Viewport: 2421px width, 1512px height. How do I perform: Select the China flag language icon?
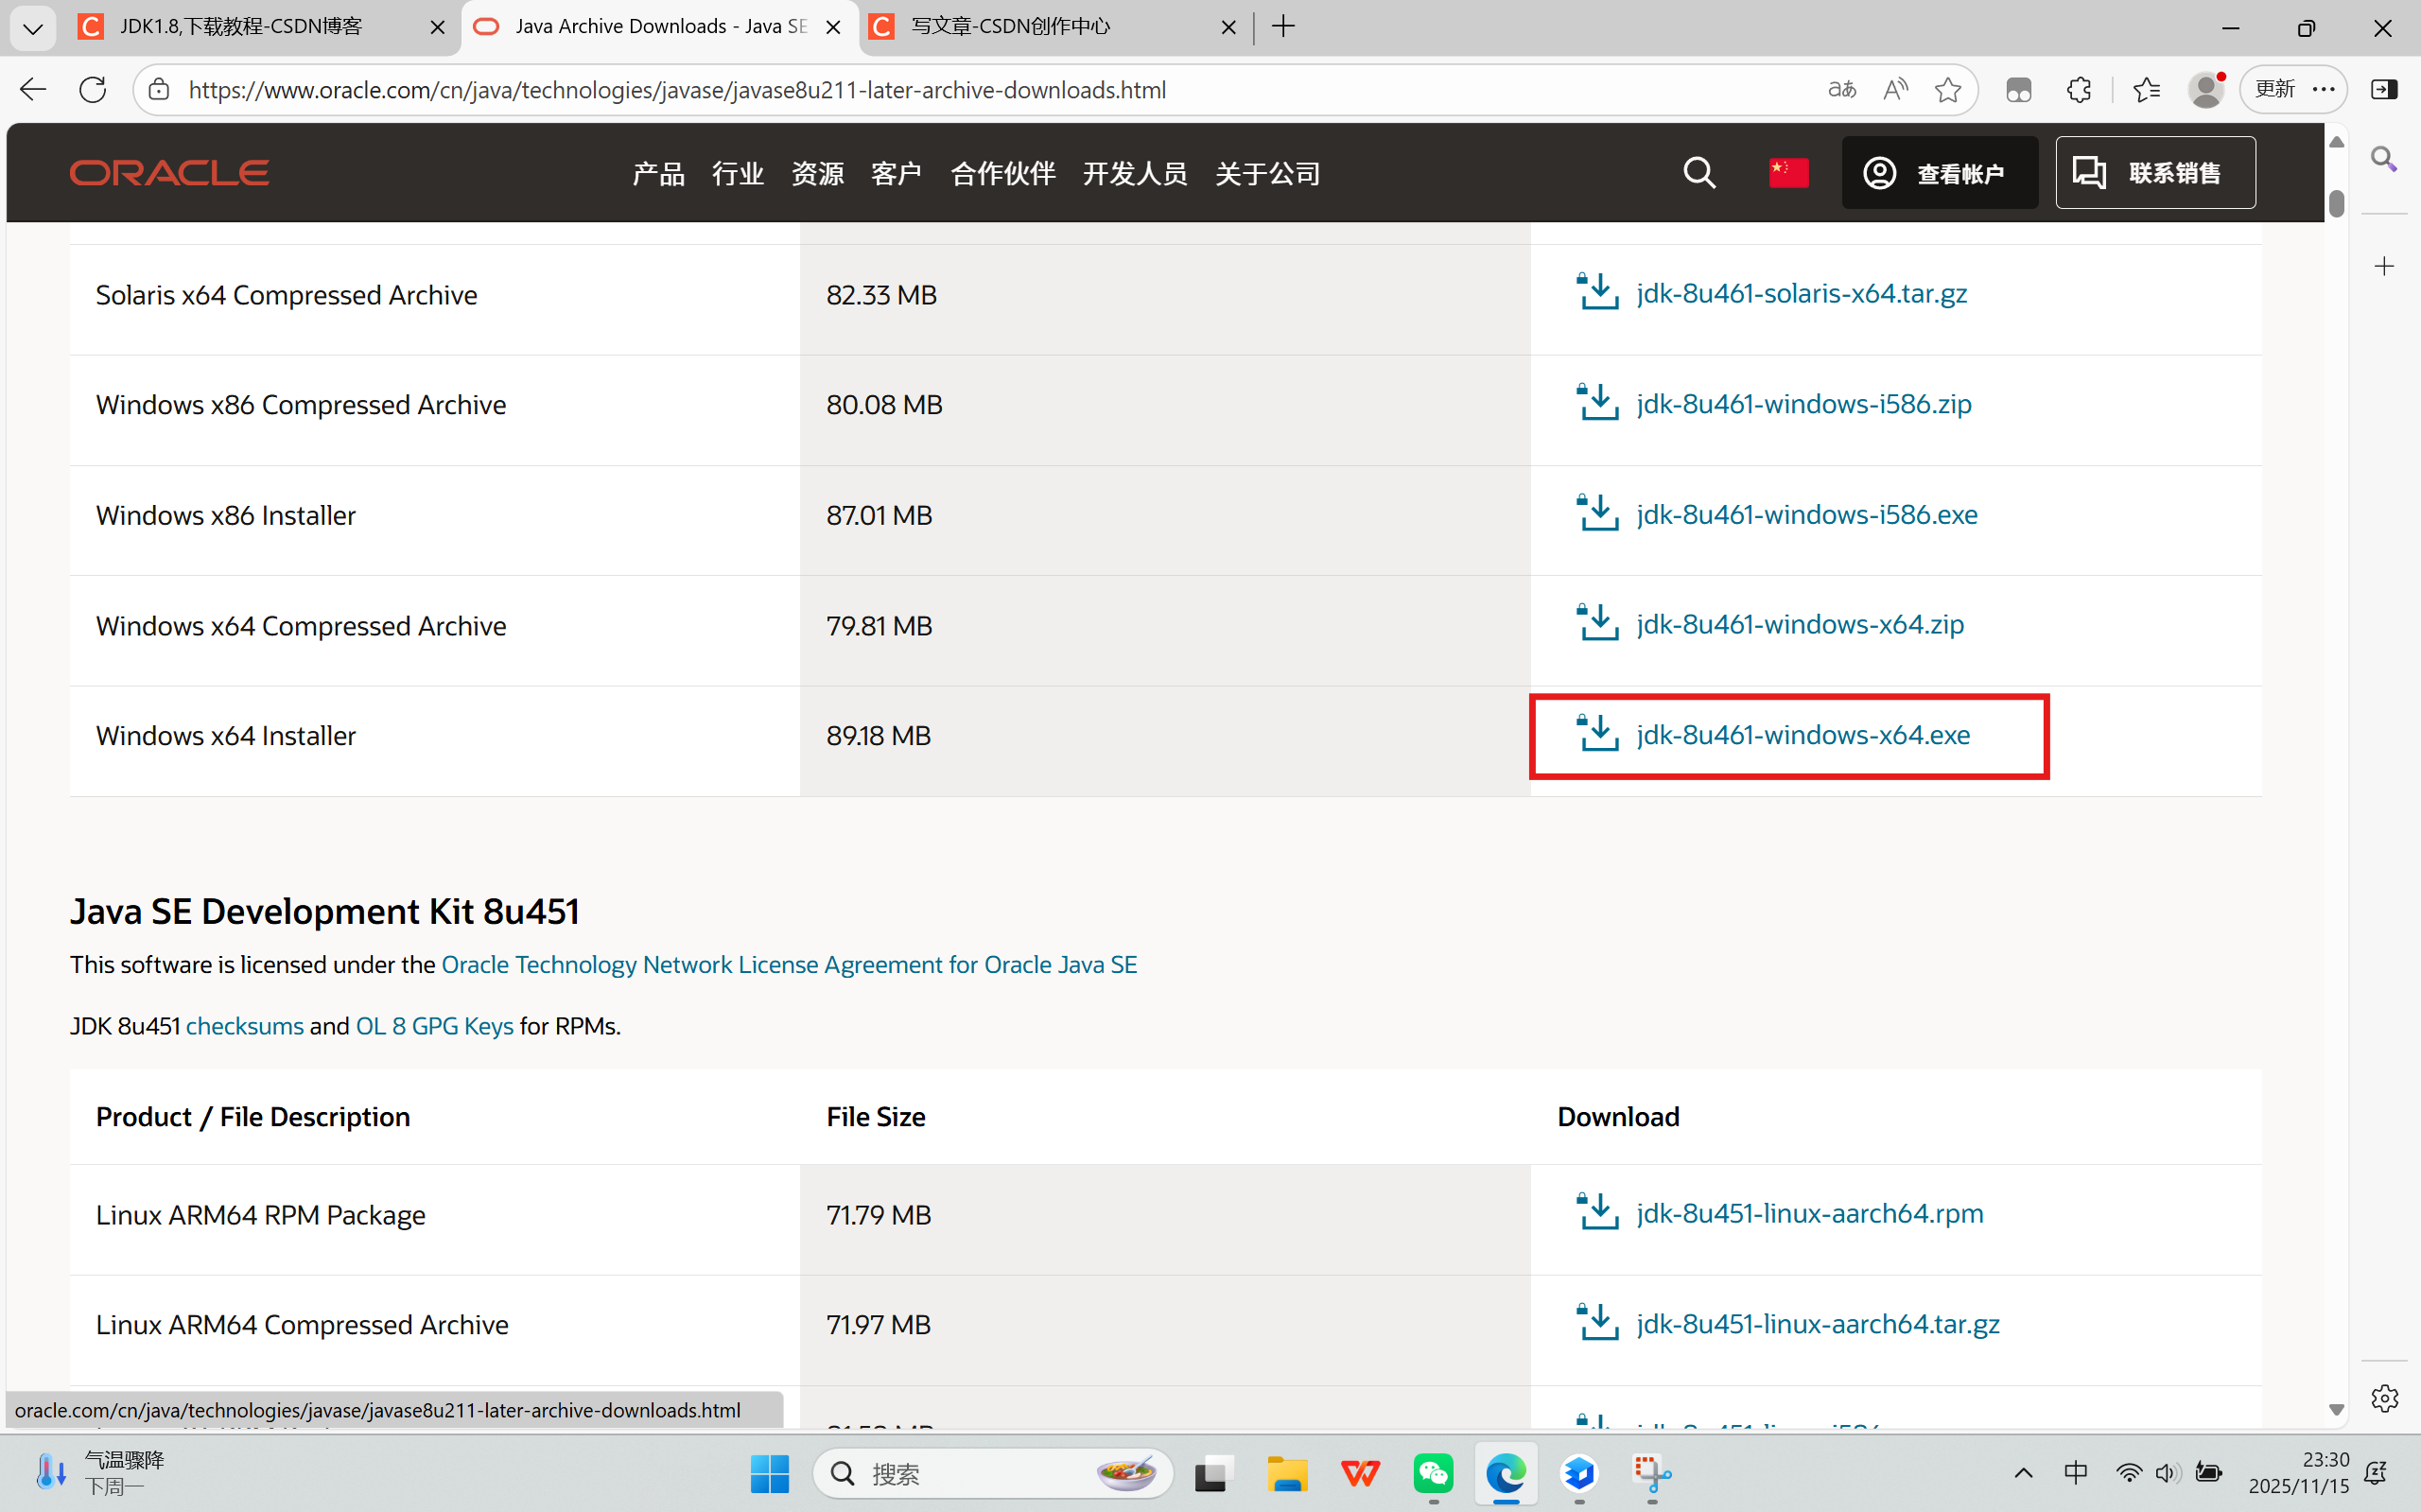1787,172
